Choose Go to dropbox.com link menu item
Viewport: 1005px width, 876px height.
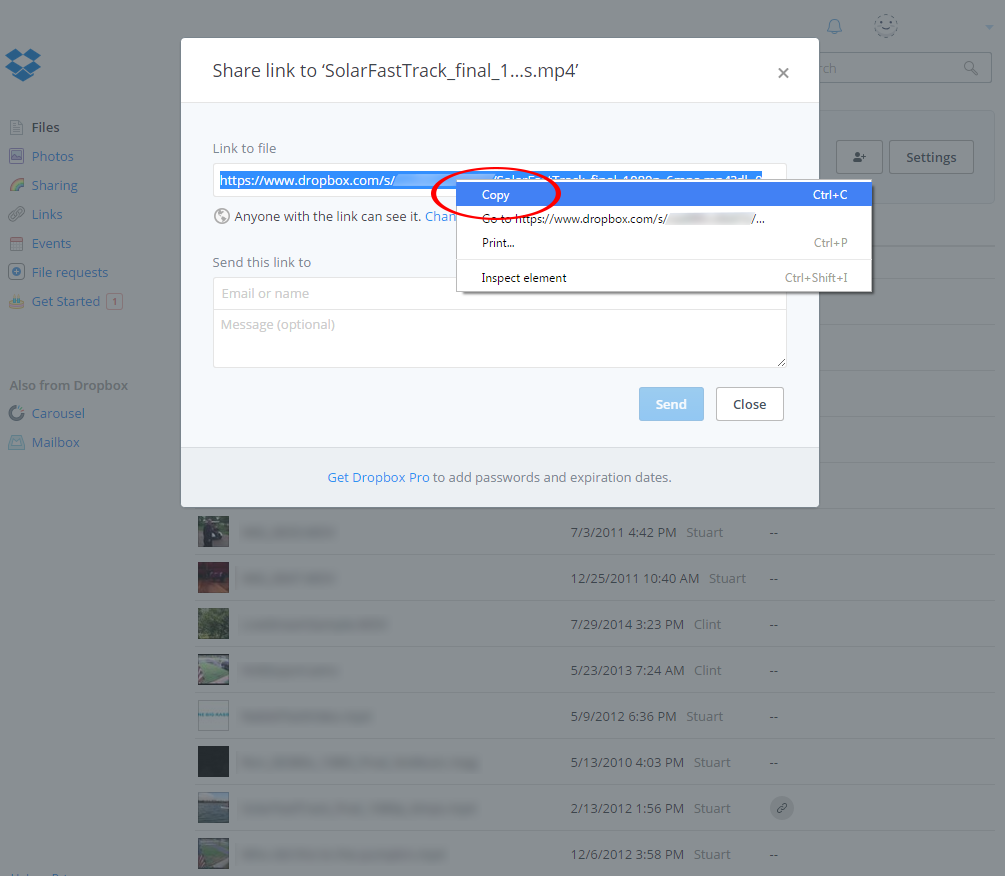pos(664,219)
